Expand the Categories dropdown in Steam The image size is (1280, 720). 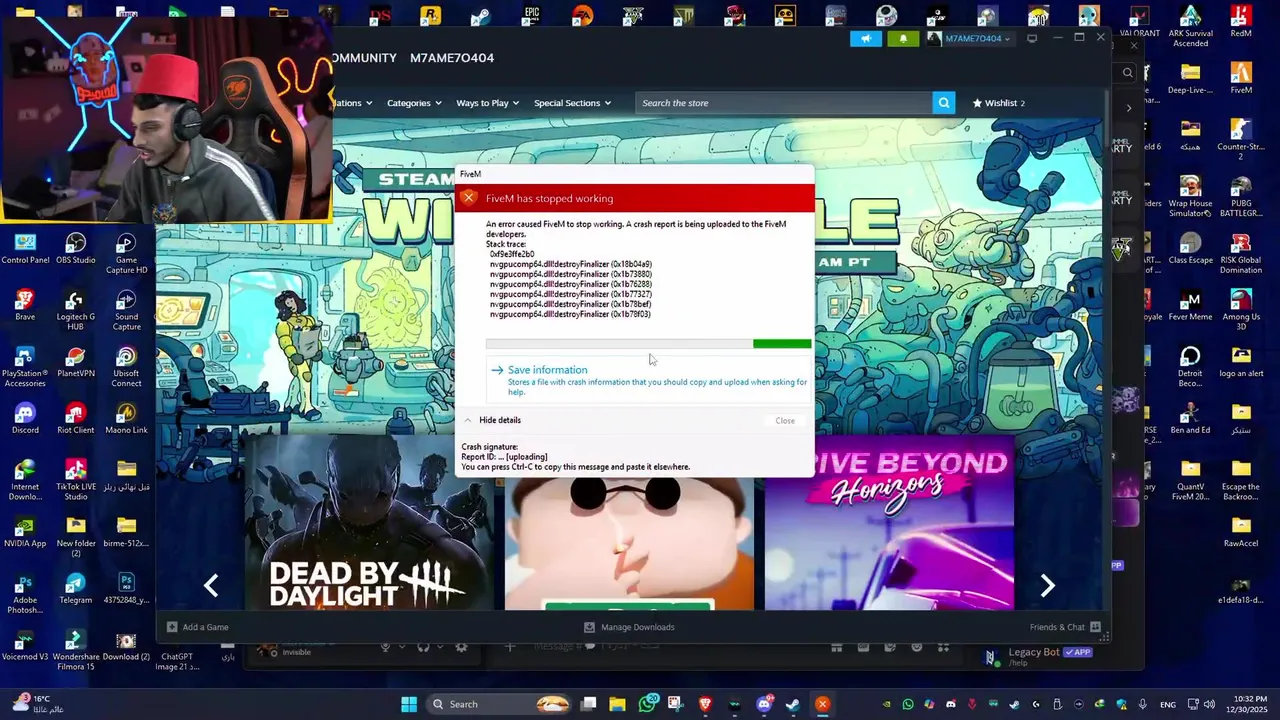tap(414, 103)
